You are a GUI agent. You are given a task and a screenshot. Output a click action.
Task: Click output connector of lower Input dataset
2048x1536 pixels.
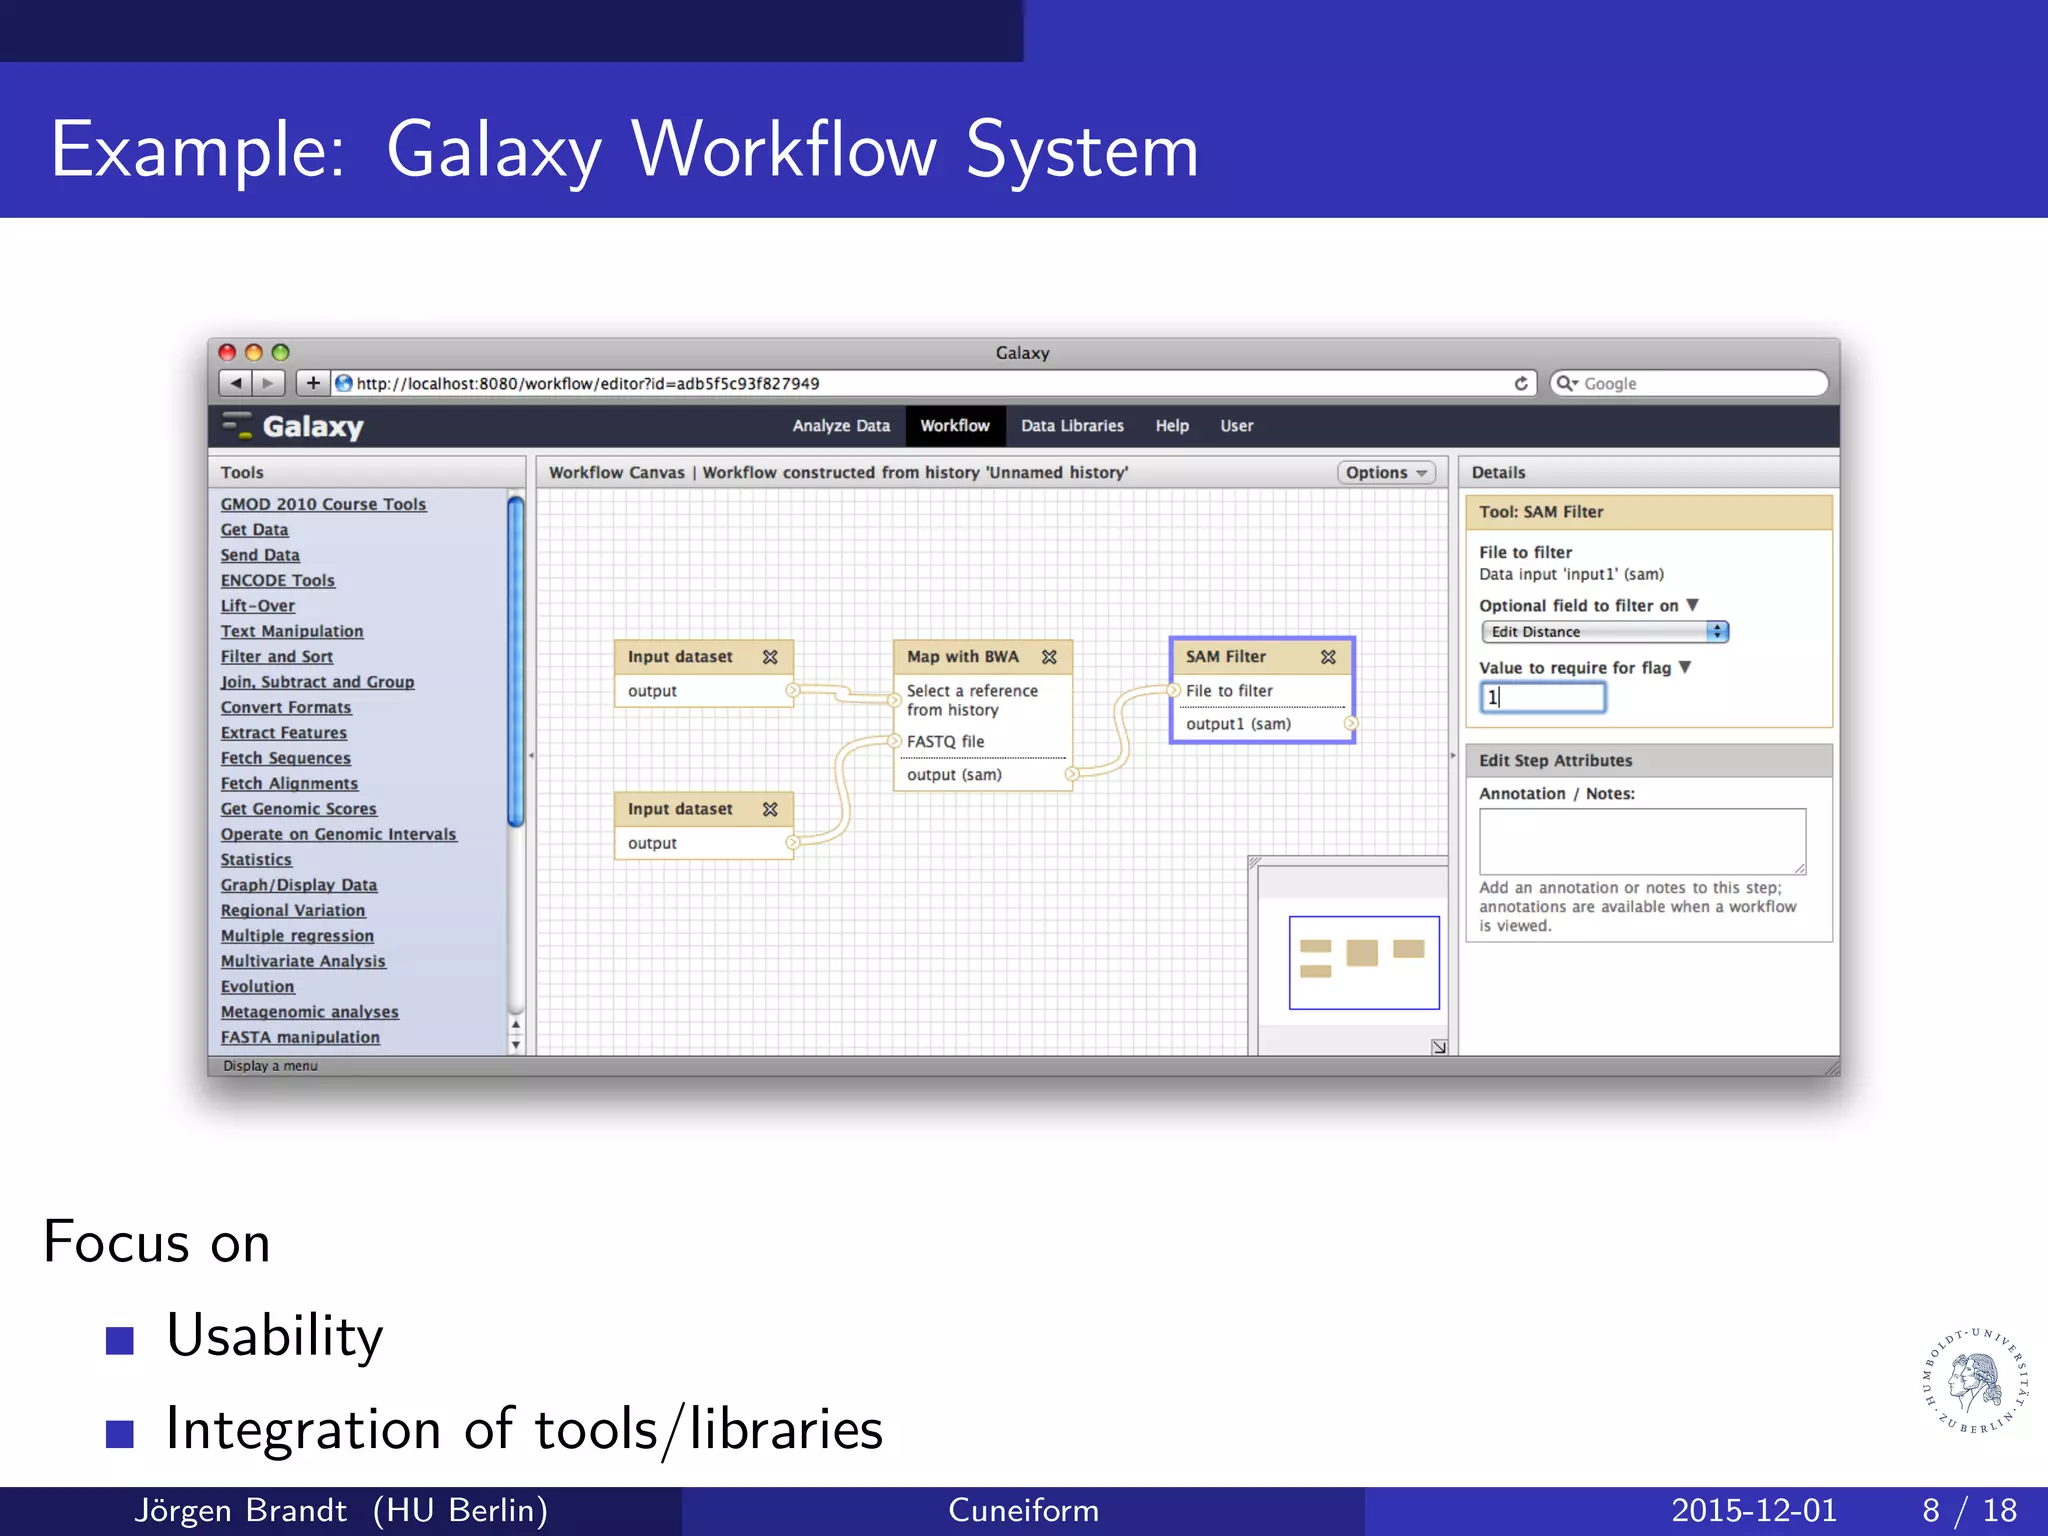(x=792, y=842)
